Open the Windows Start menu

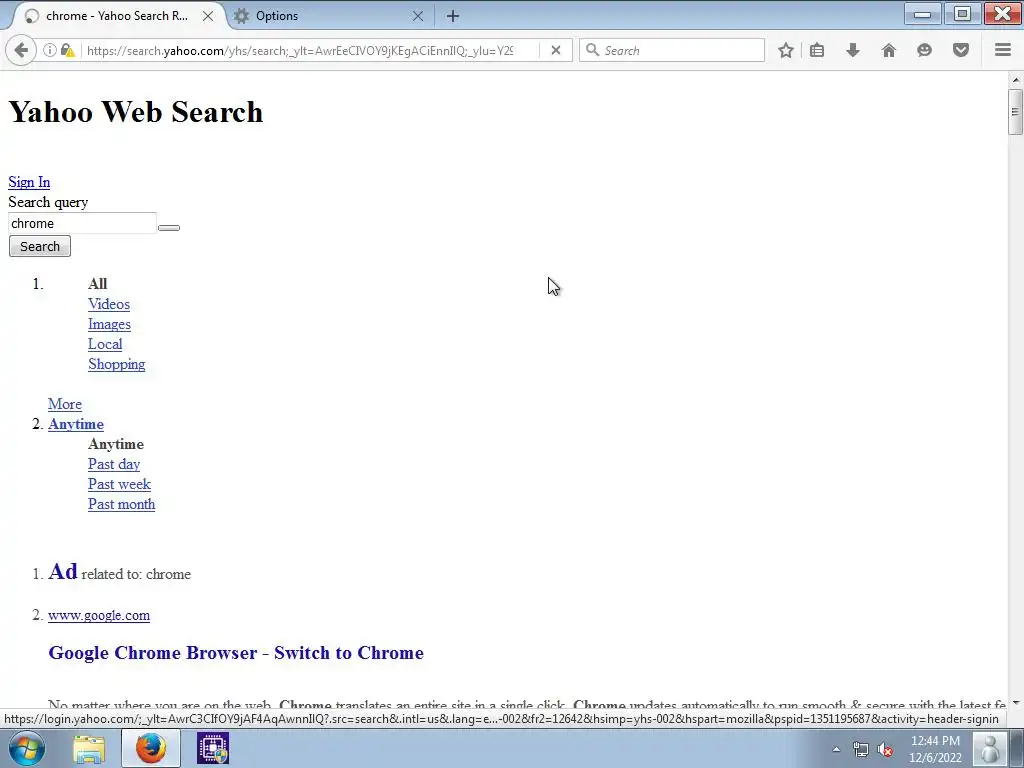[x=27, y=748]
